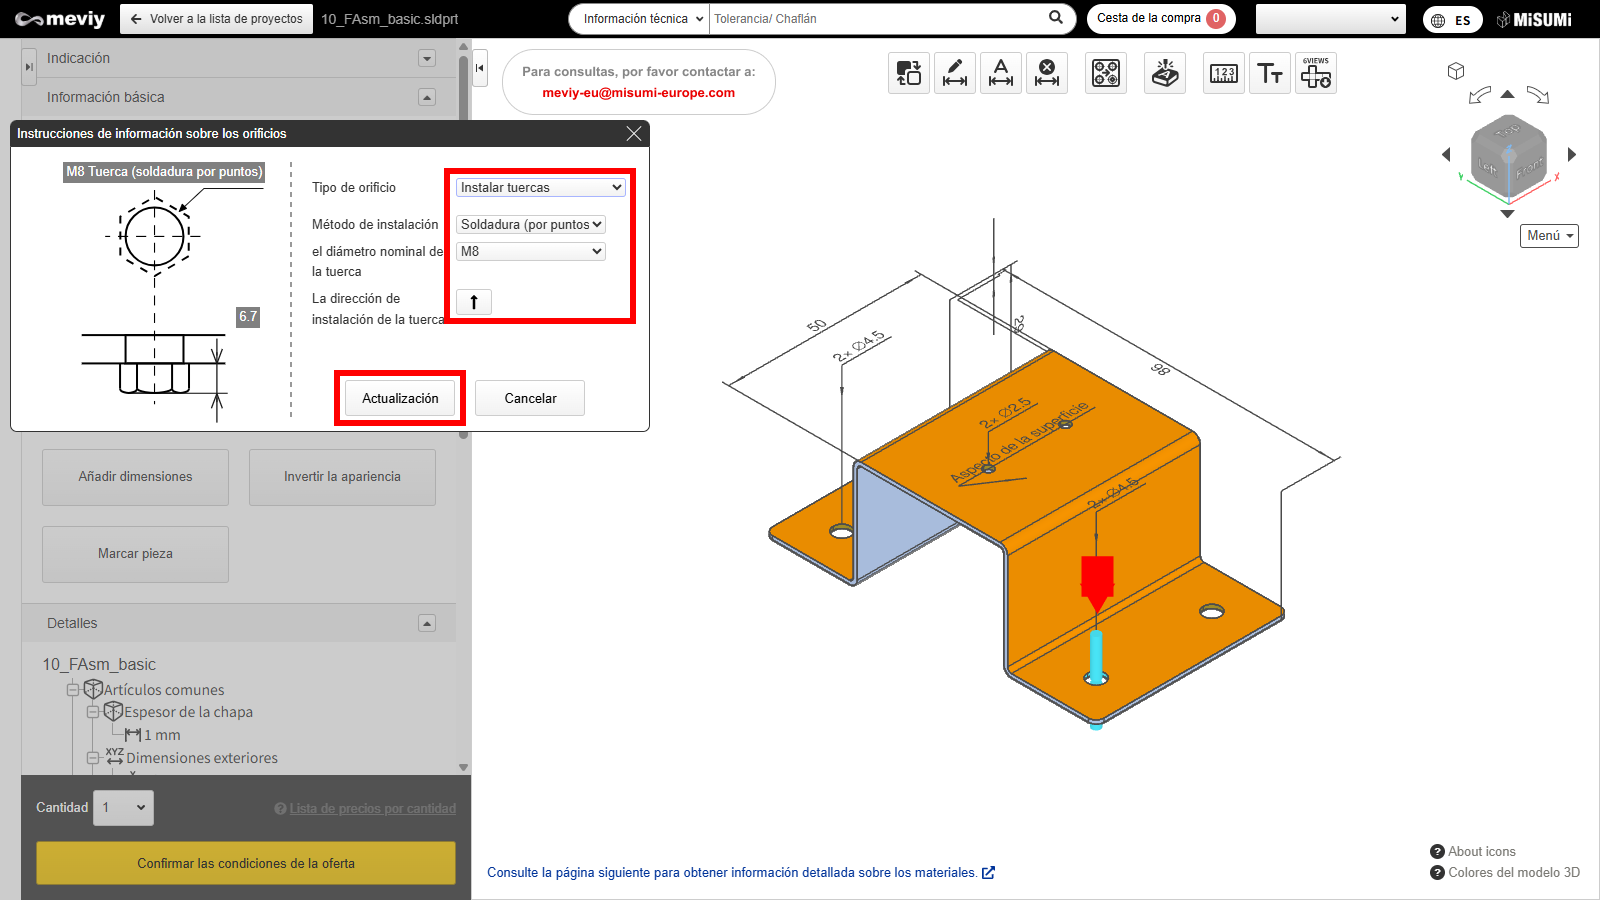1600x900 pixels.
Task: Click the delete dimension X icon
Action: point(1047,73)
